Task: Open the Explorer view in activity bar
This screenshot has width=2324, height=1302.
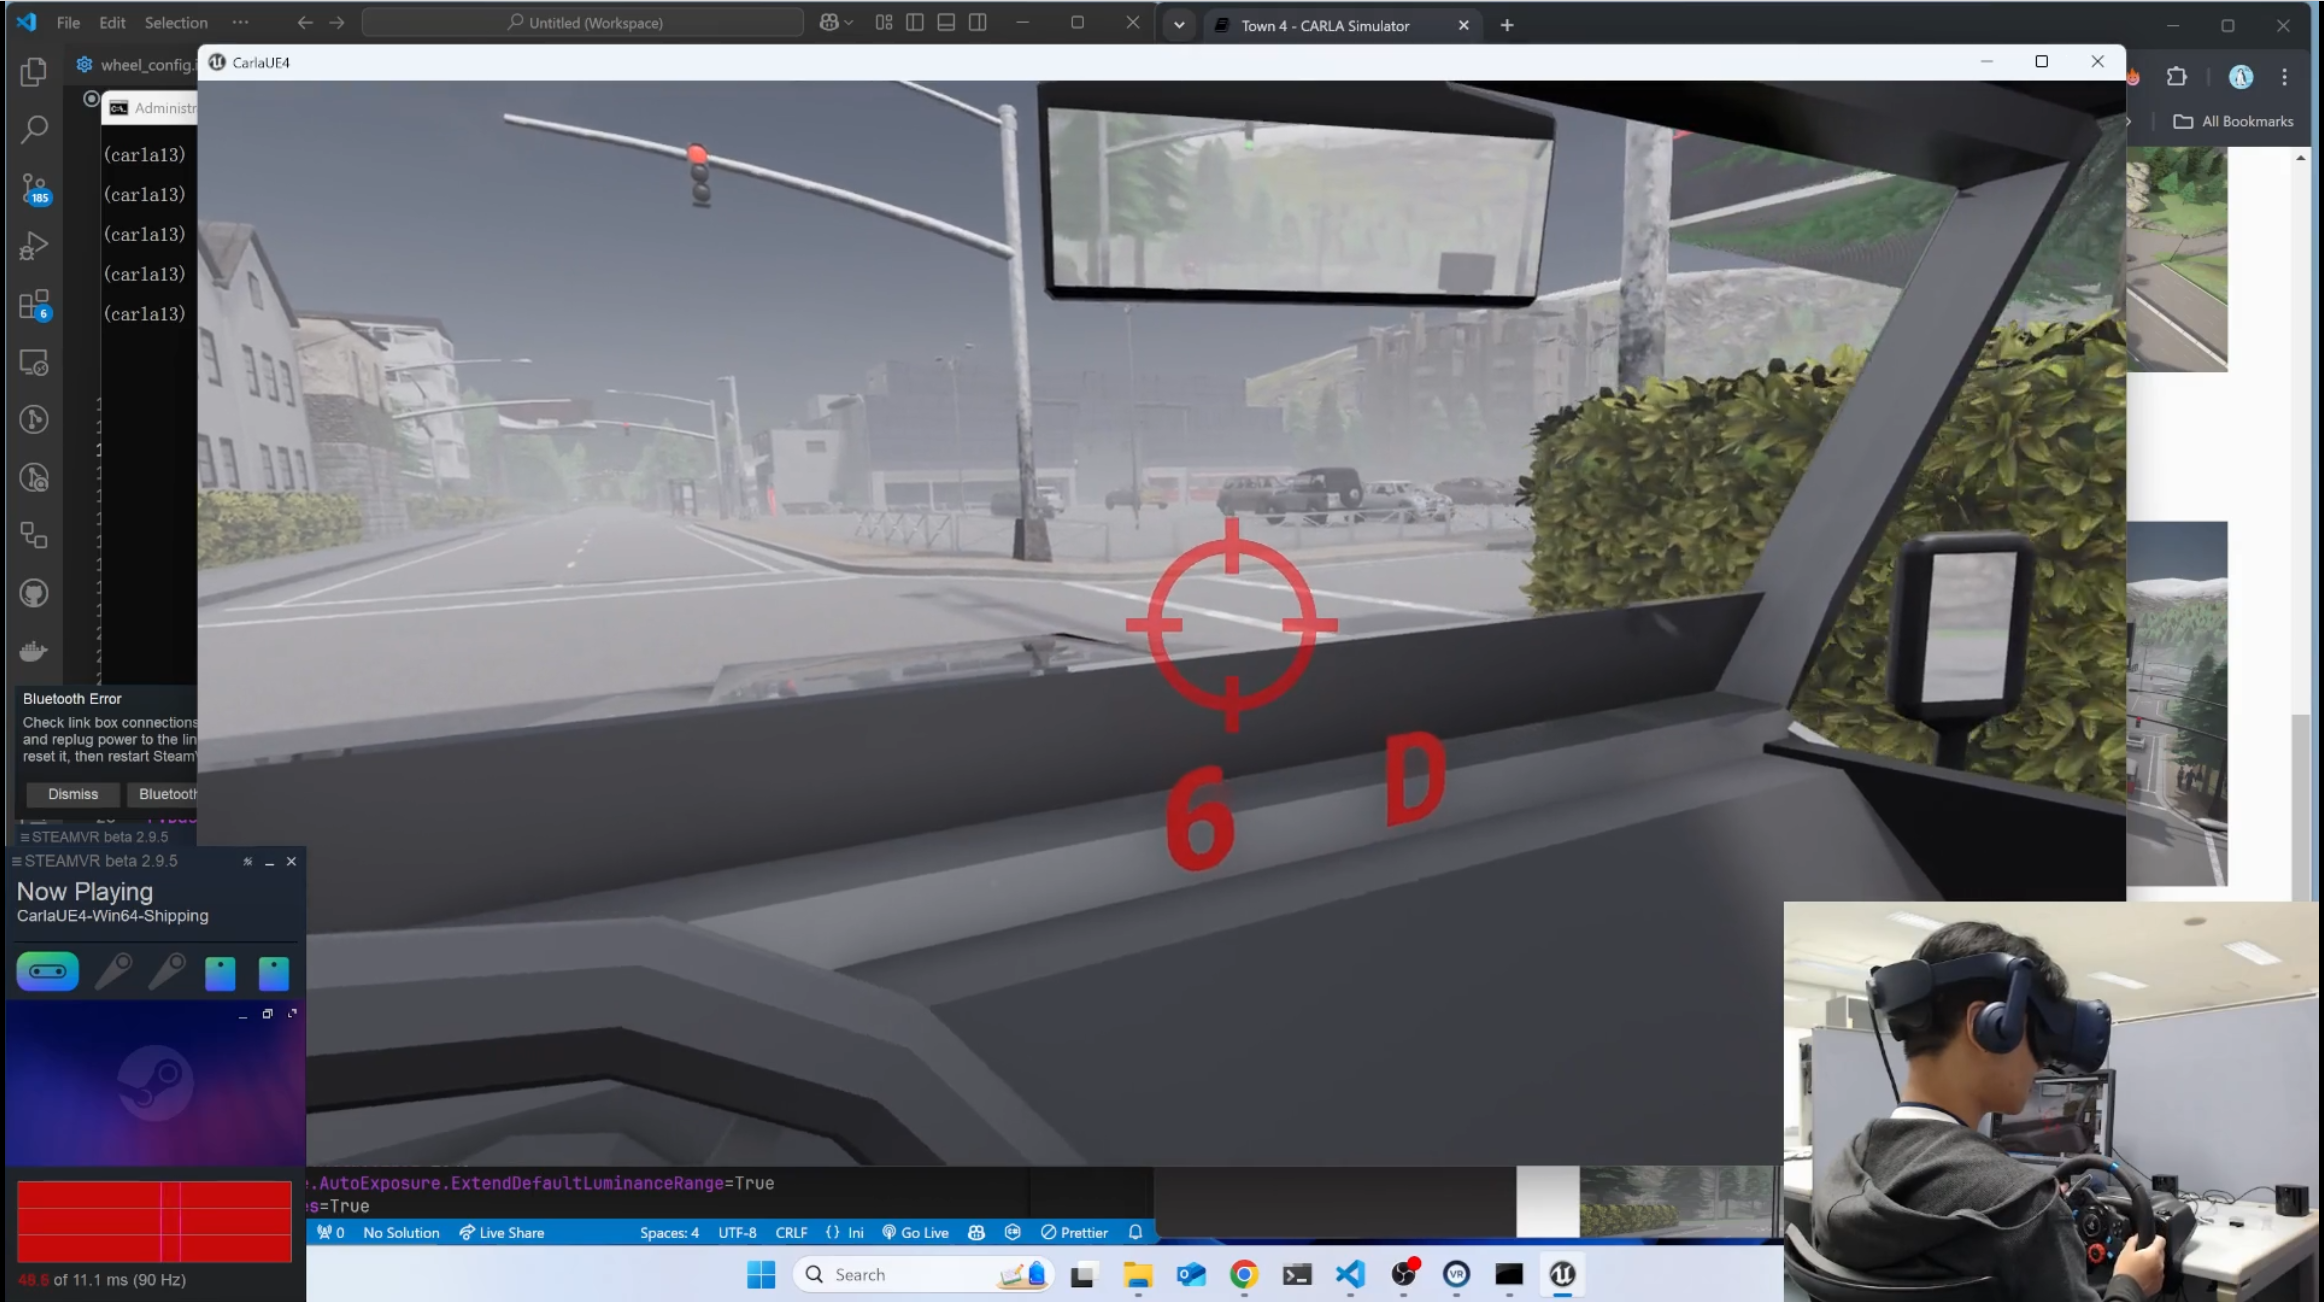Action: point(34,71)
